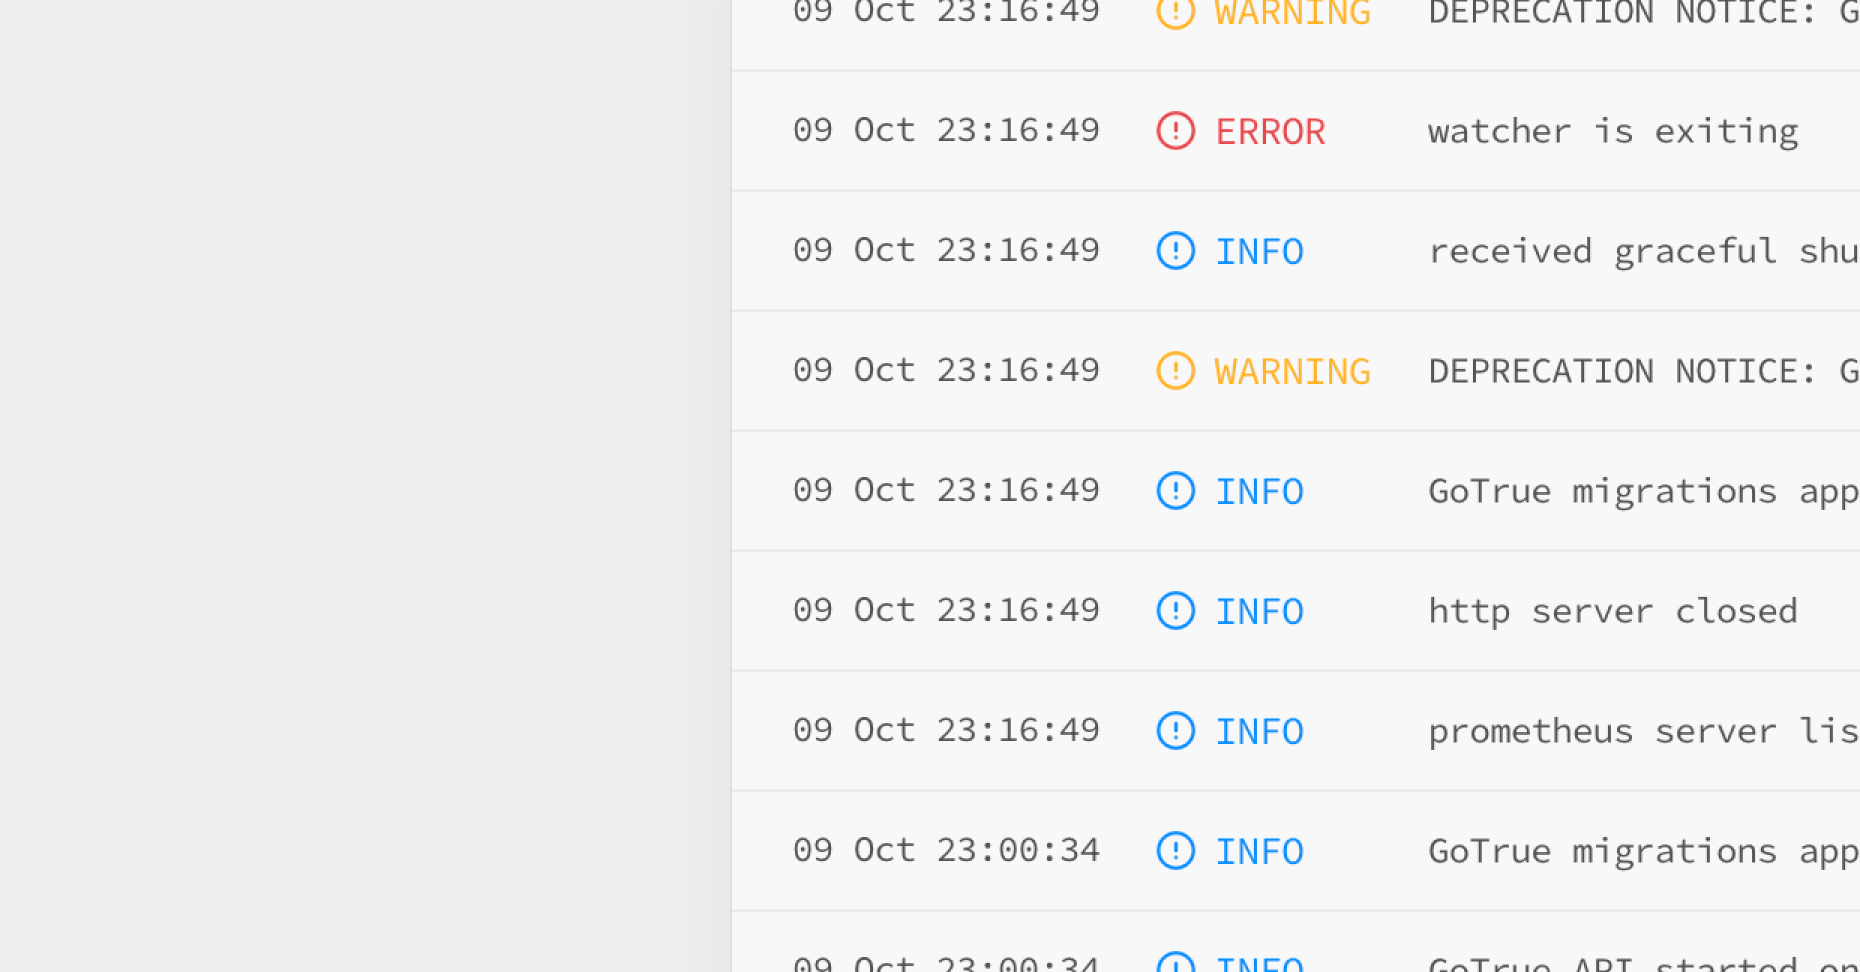Click the INFO icon on the prometheus server row

point(1175,731)
